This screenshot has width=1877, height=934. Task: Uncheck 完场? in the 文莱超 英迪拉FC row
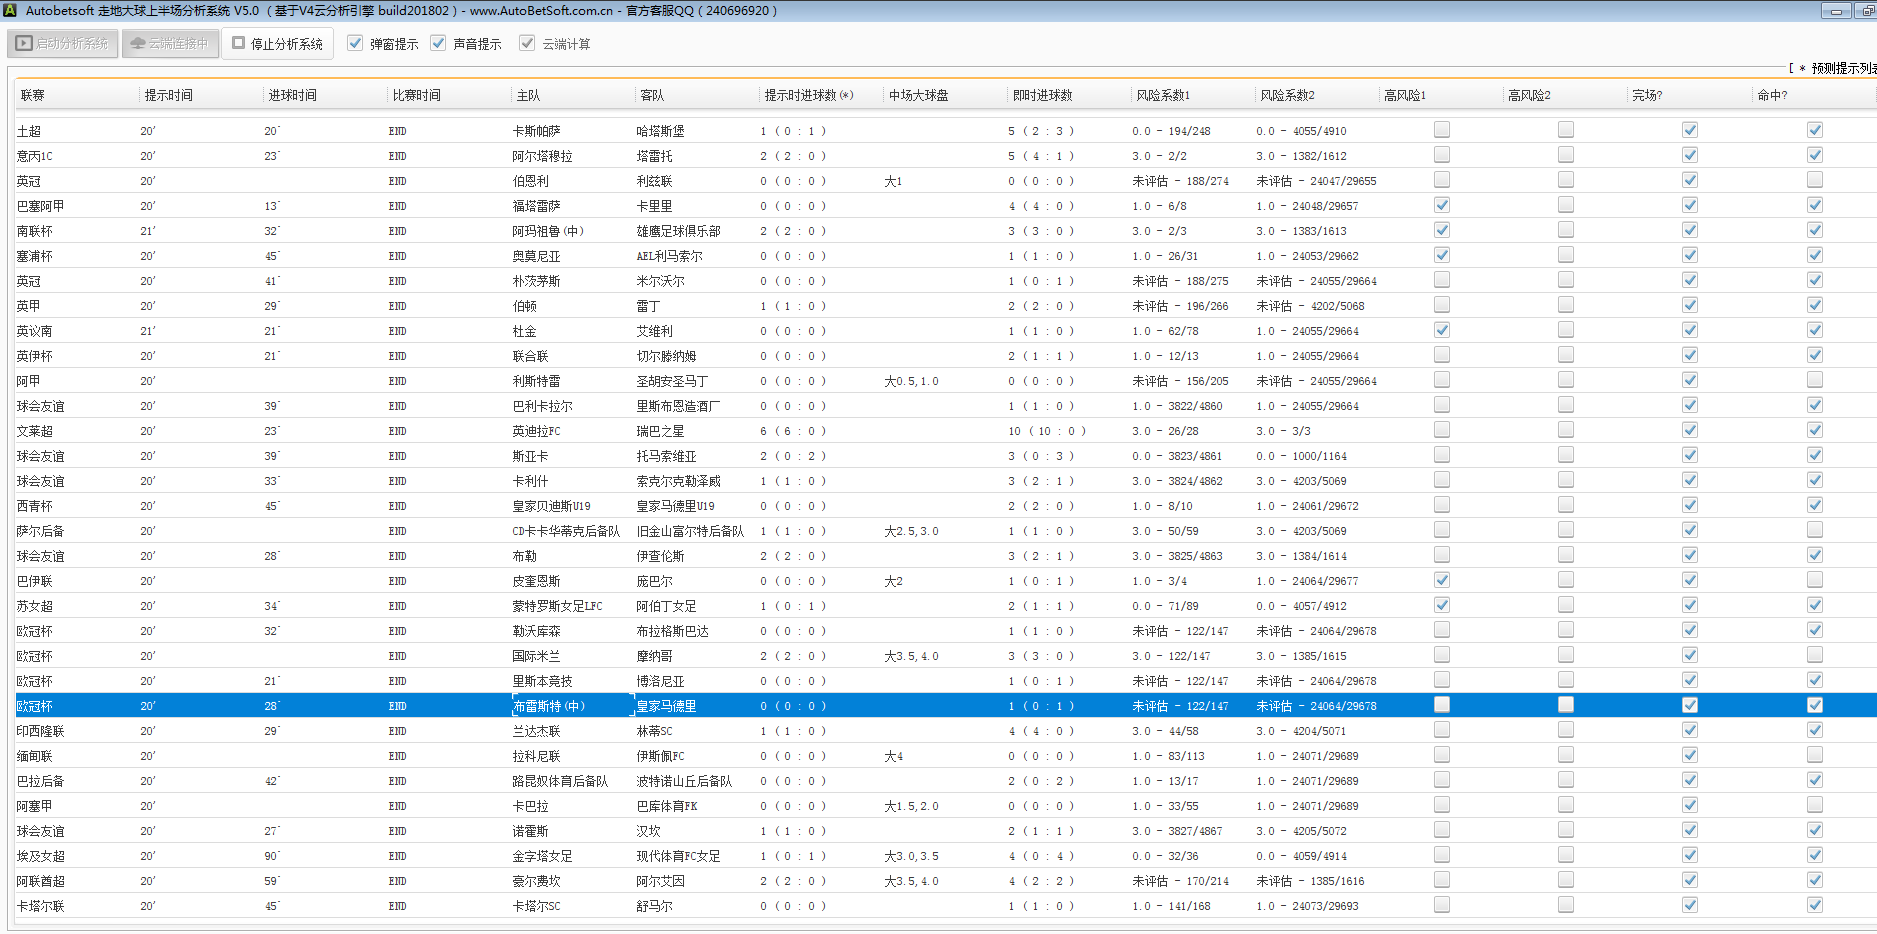click(1689, 430)
